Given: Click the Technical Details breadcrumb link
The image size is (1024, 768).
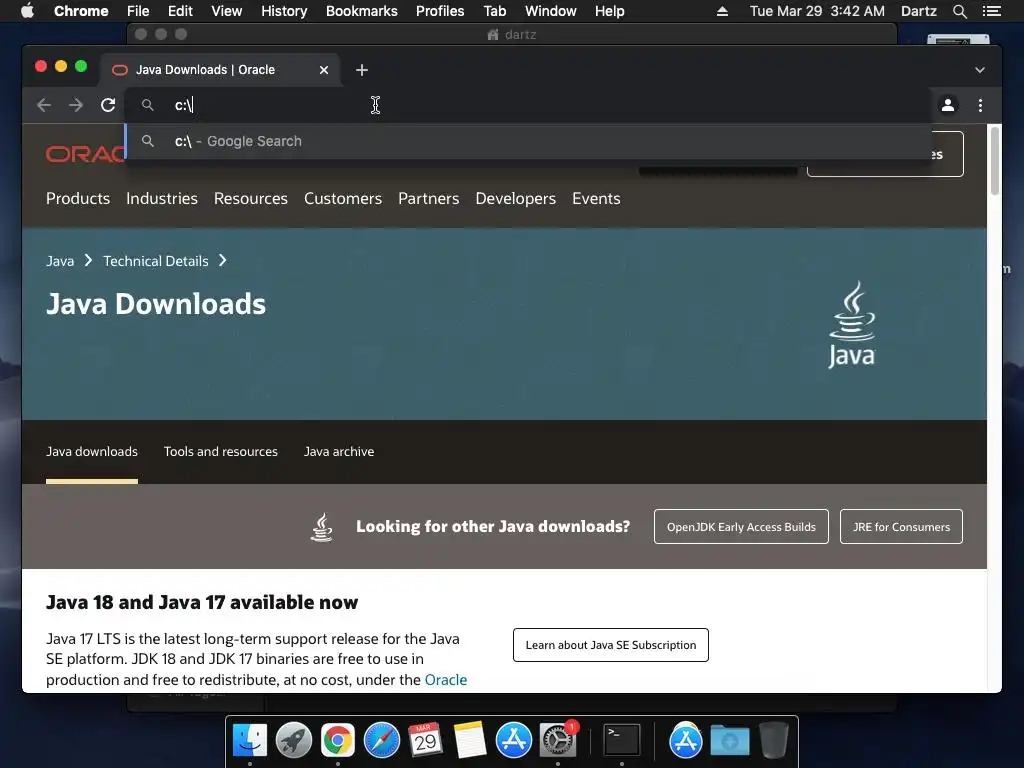Looking at the screenshot, I should 155,261.
